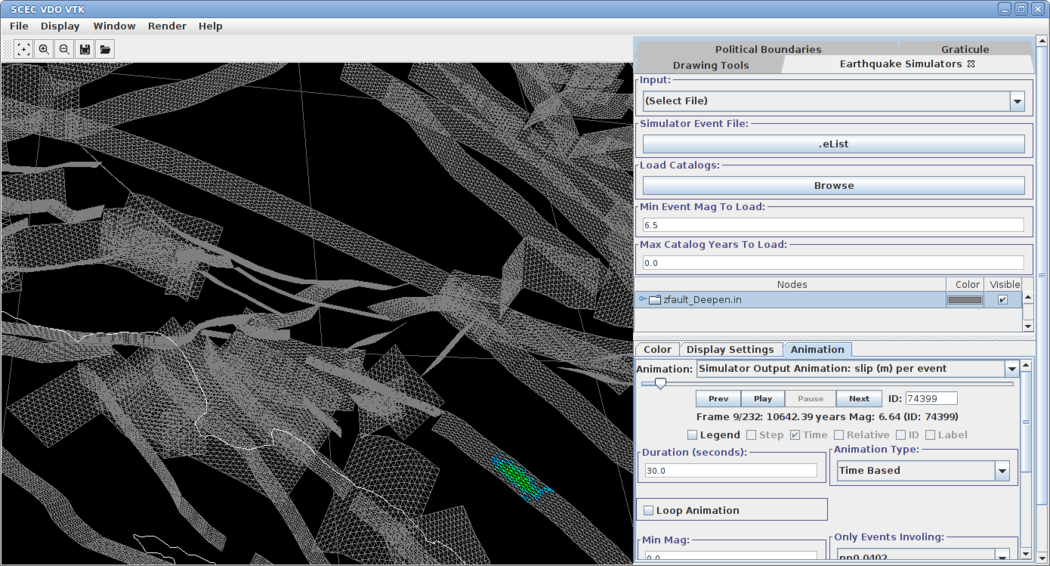Click the zoom out magnifier icon
The height and width of the screenshot is (566, 1050).
click(64, 49)
